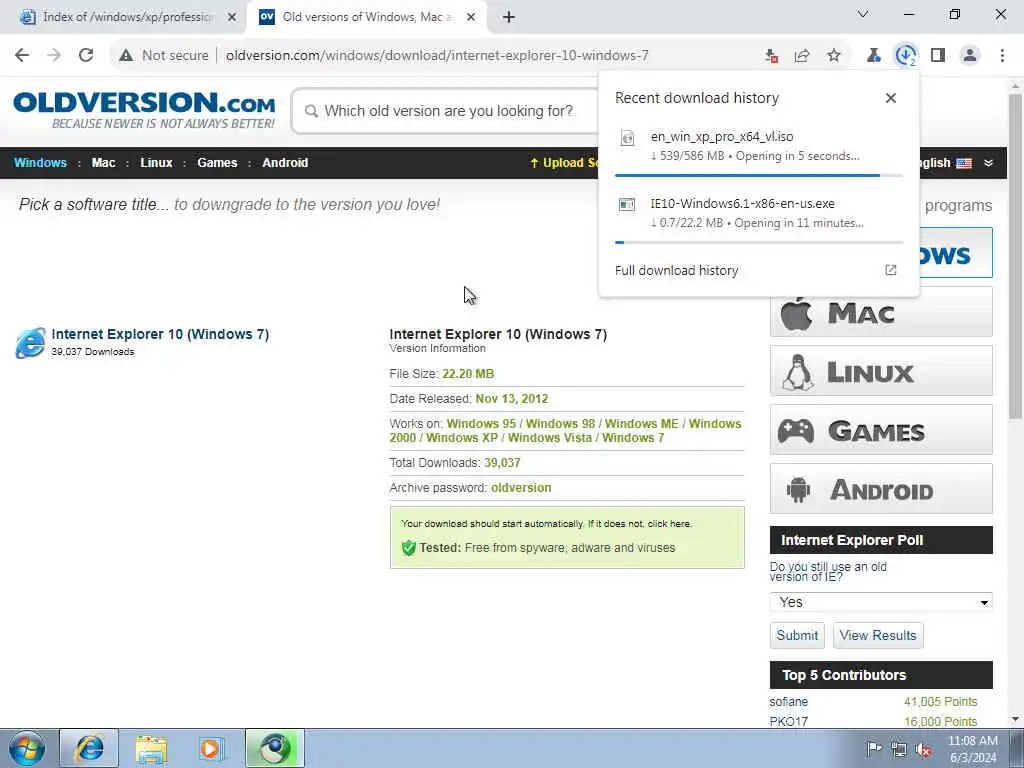The width and height of the screenshot is (1024, 768).
Task: Click the Internet Explorer logo icon
Action: click(x=30, y=343)
